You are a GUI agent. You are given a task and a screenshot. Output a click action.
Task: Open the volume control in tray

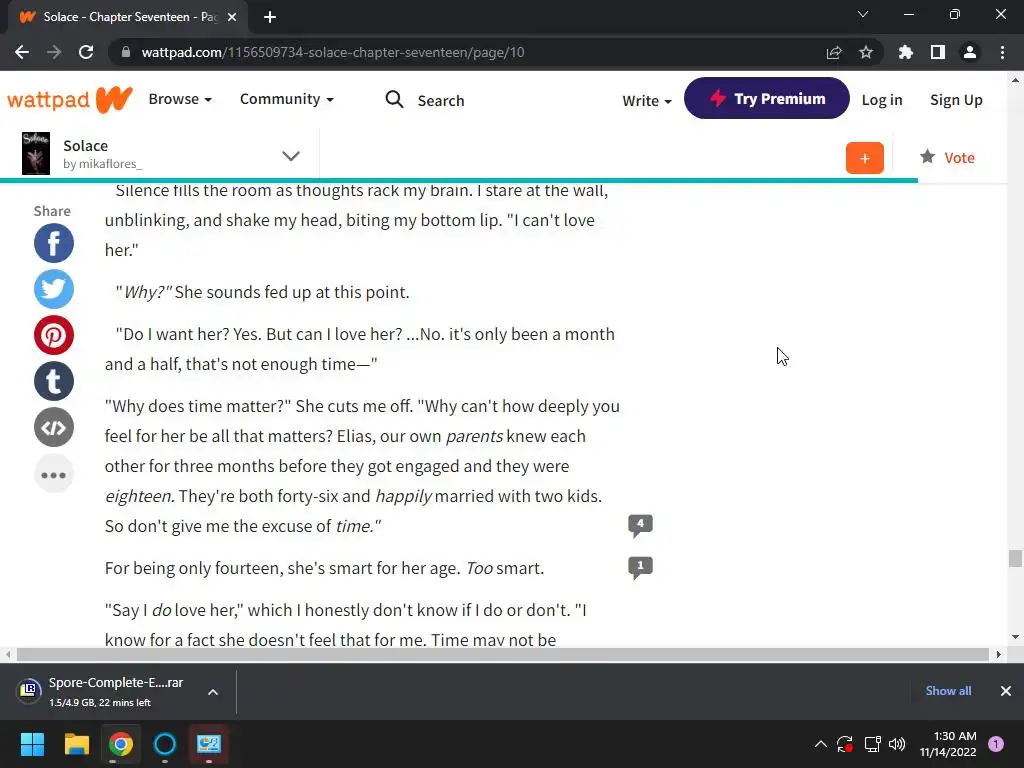click(897, 744)
